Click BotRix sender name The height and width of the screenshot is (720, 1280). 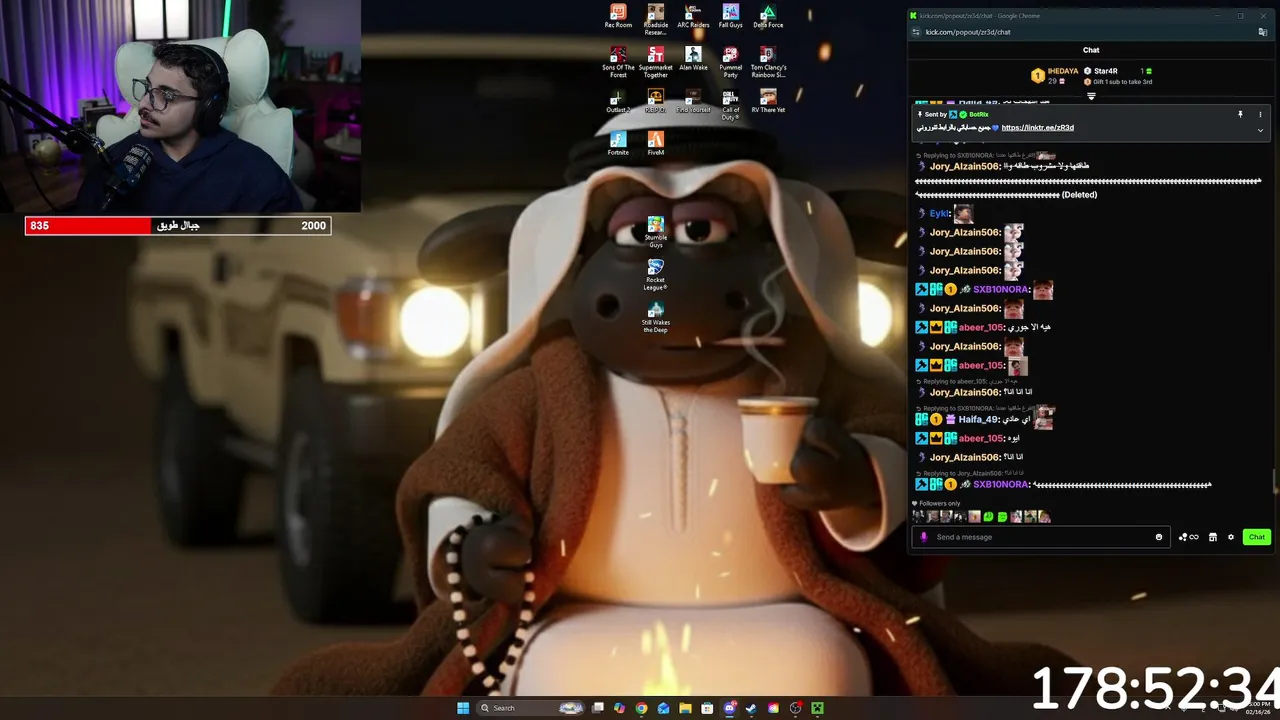coord(979,114)
